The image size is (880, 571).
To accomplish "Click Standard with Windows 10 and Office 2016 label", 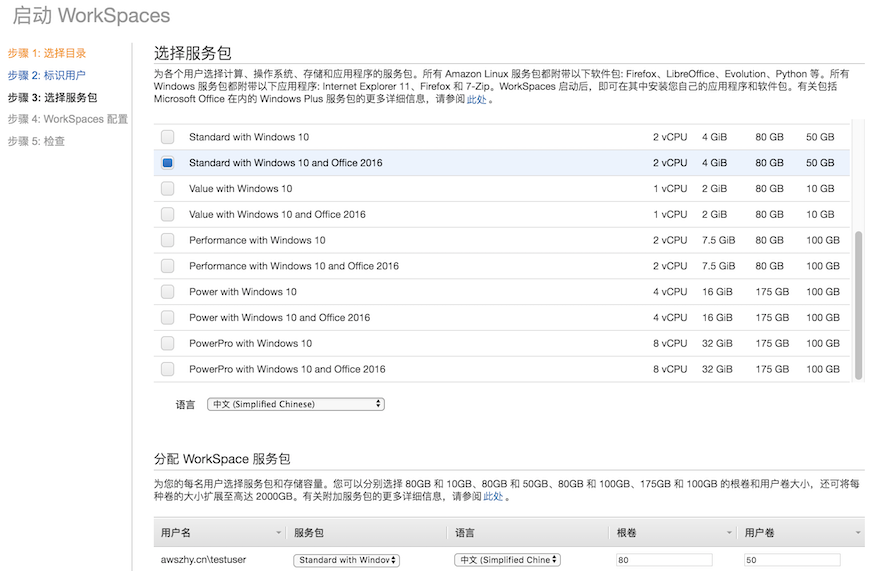I will 285,163.
